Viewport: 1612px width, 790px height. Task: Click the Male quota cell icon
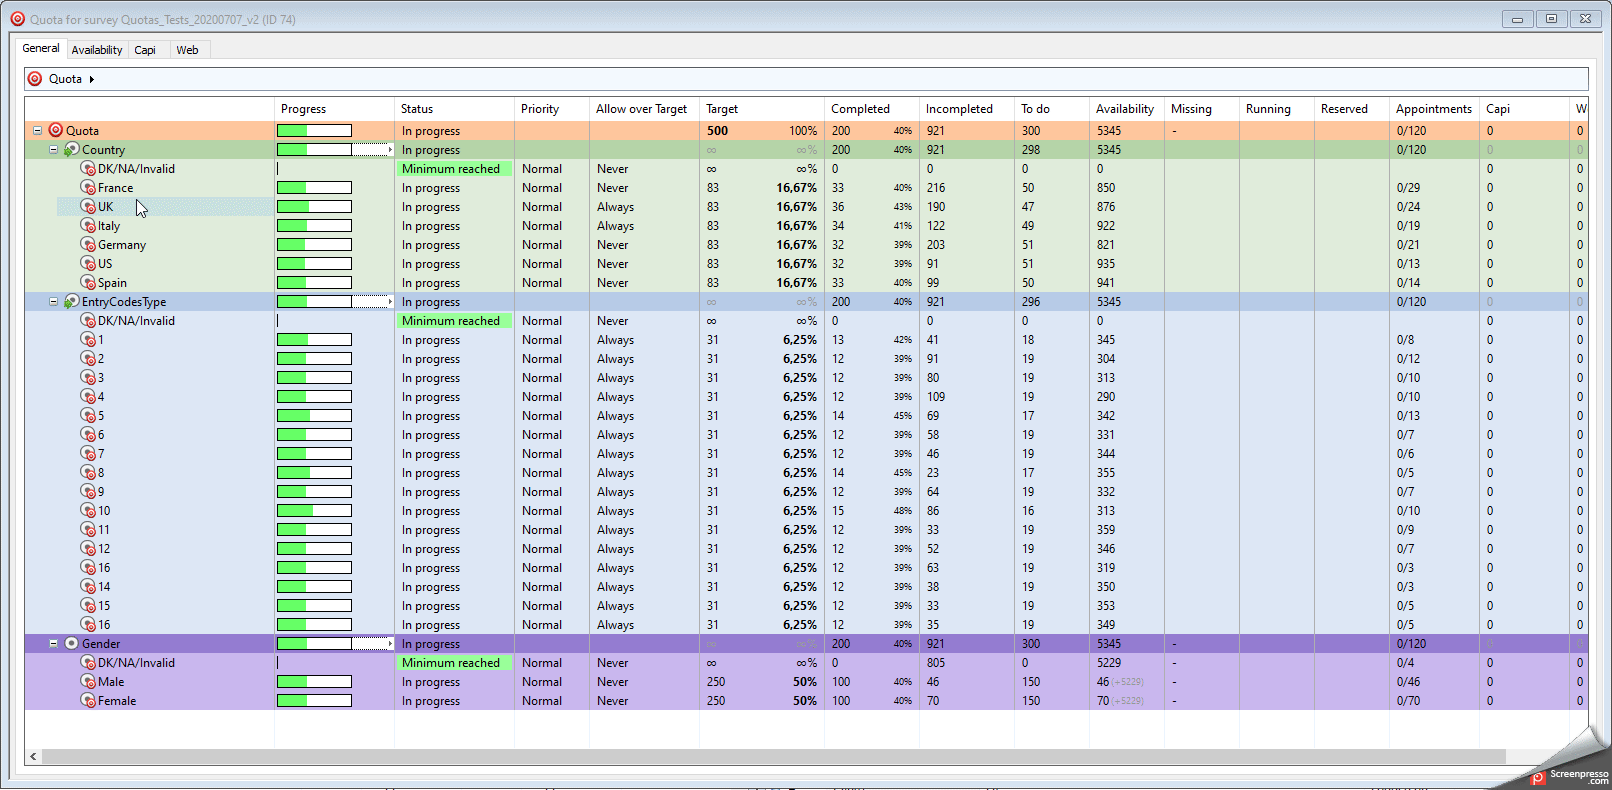pyautogui.click(x=88, y=681)
